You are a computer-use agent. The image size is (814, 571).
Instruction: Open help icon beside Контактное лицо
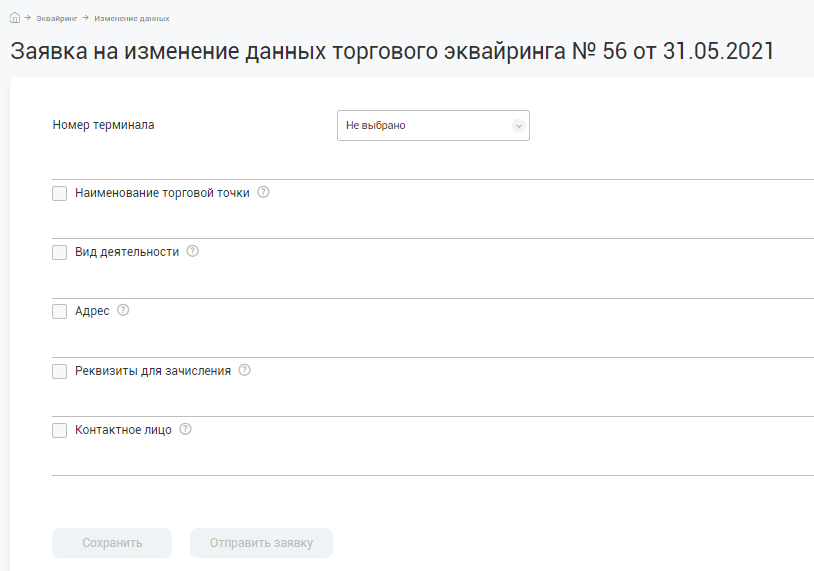(185, 429)
